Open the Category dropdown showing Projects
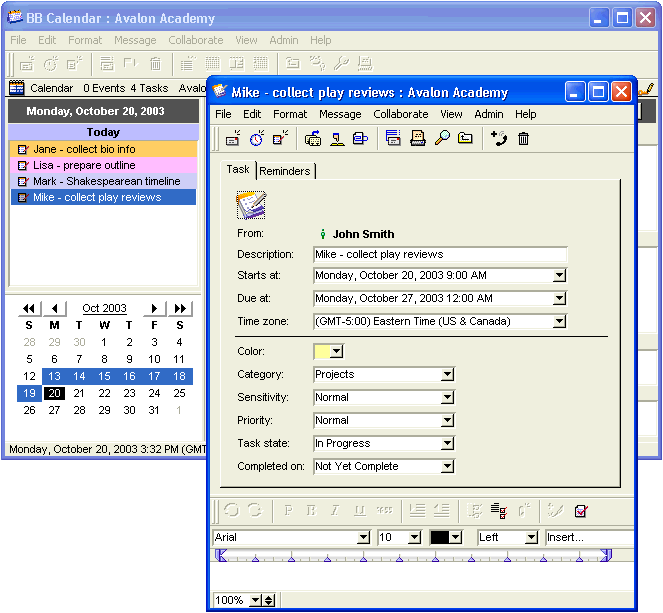 [447, 375]
